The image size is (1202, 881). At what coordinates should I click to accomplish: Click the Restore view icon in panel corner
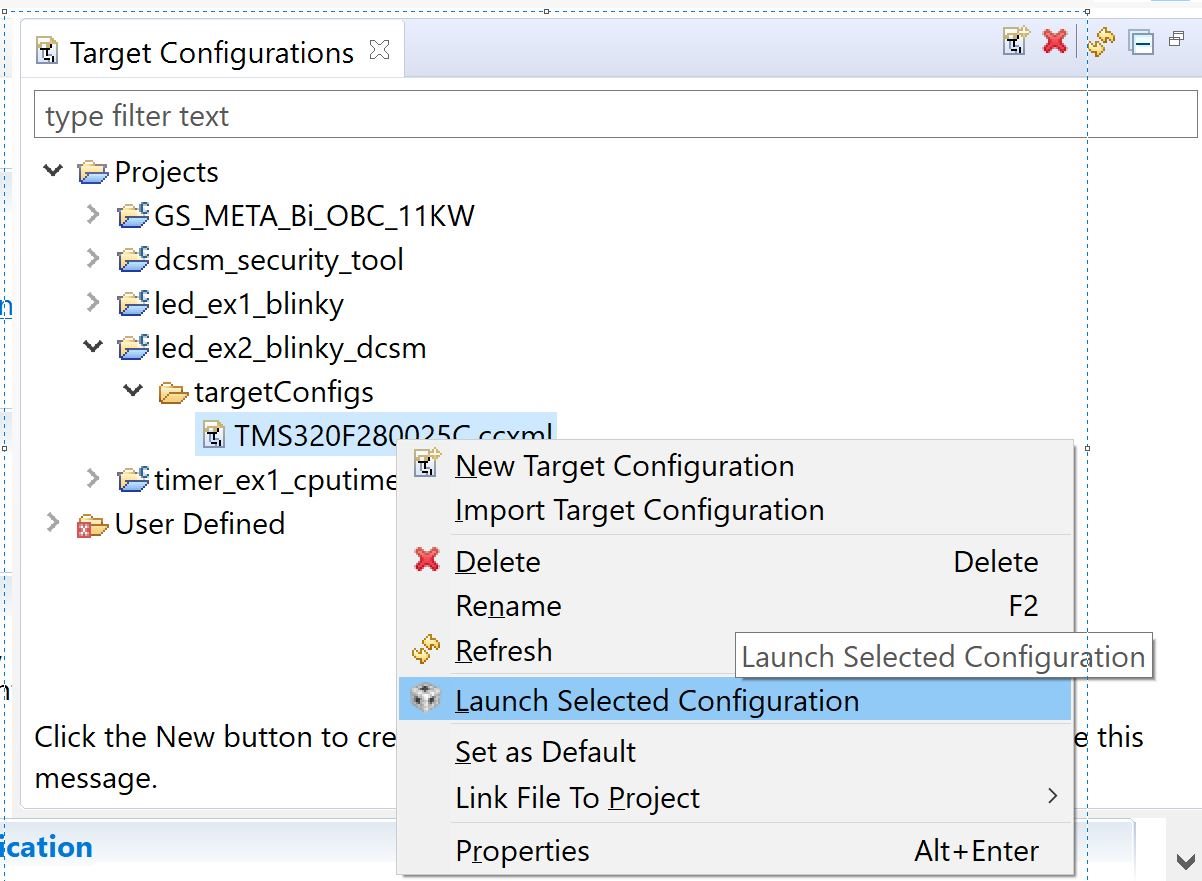click(x=1177, y=40)
